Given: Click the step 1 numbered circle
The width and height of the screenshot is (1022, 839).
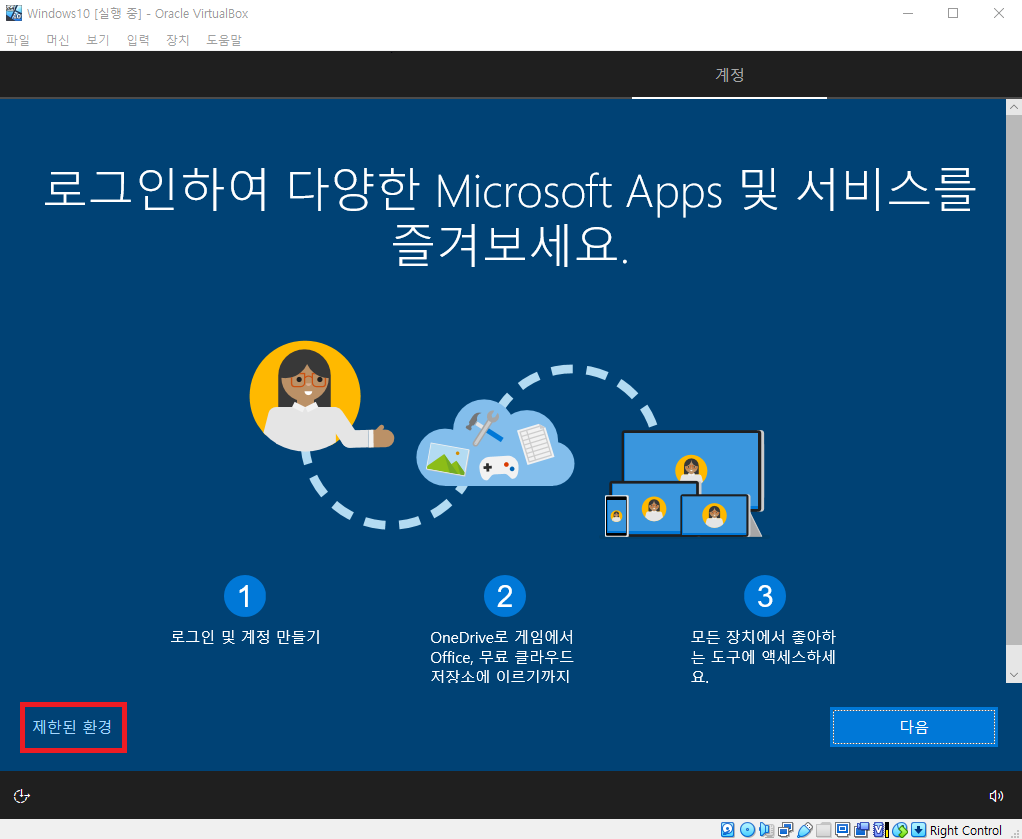Looking at the screenshot, I should [244, 596].
